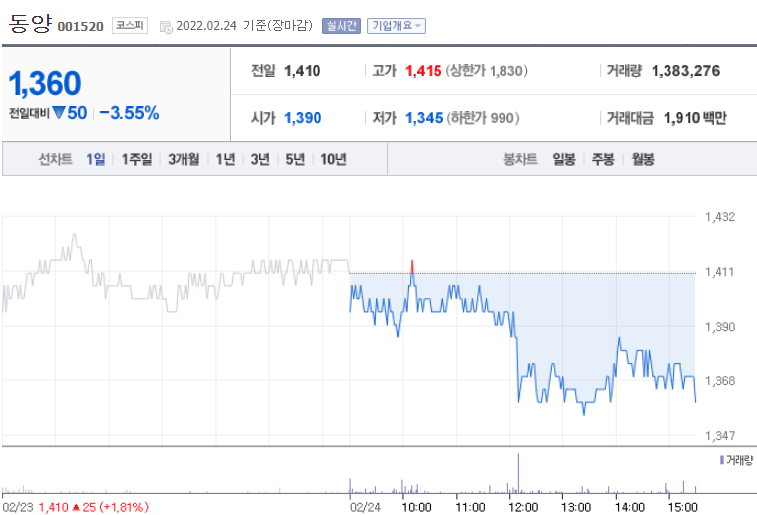Click the tallest volume bar near 12:00

(519, 473)
